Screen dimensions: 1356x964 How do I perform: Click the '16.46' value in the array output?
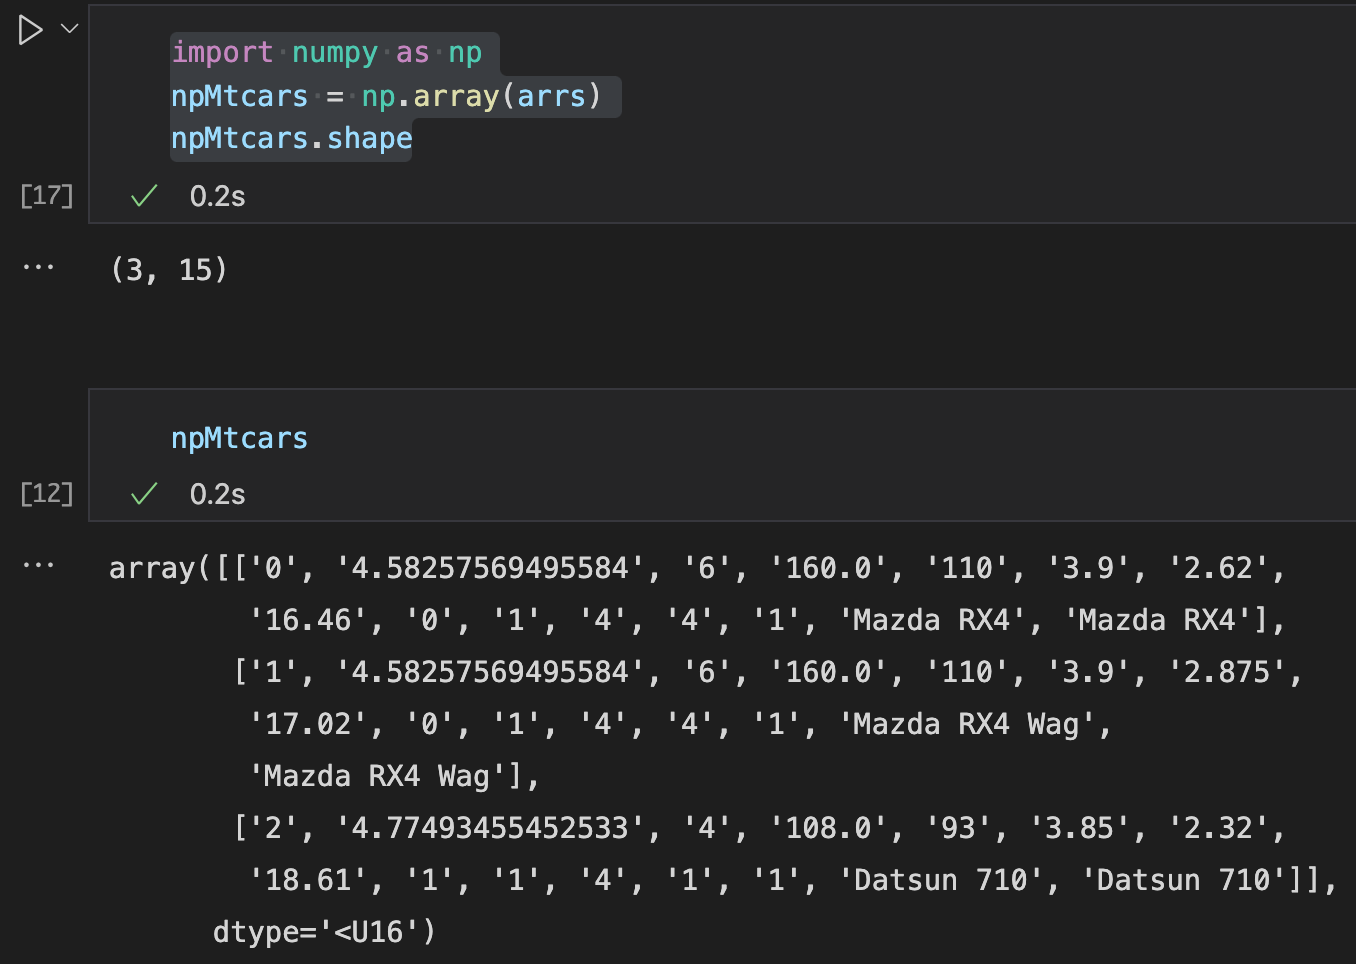click(308, 620)
